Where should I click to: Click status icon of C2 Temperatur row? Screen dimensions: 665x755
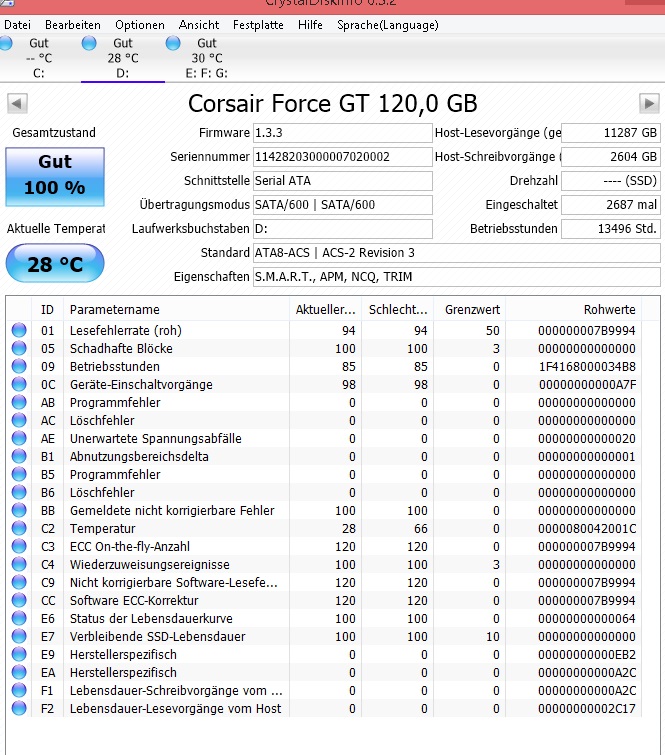click(19, 528)
